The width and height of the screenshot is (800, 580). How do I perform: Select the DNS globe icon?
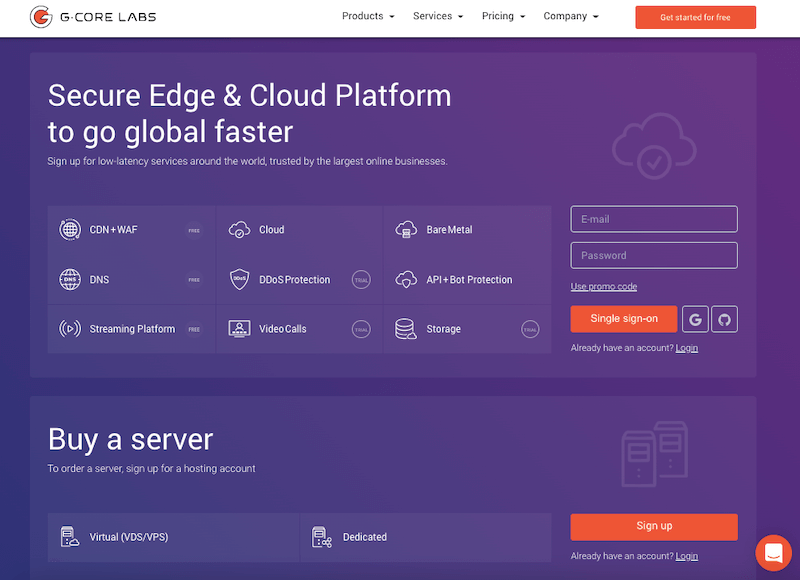[70, 280]
